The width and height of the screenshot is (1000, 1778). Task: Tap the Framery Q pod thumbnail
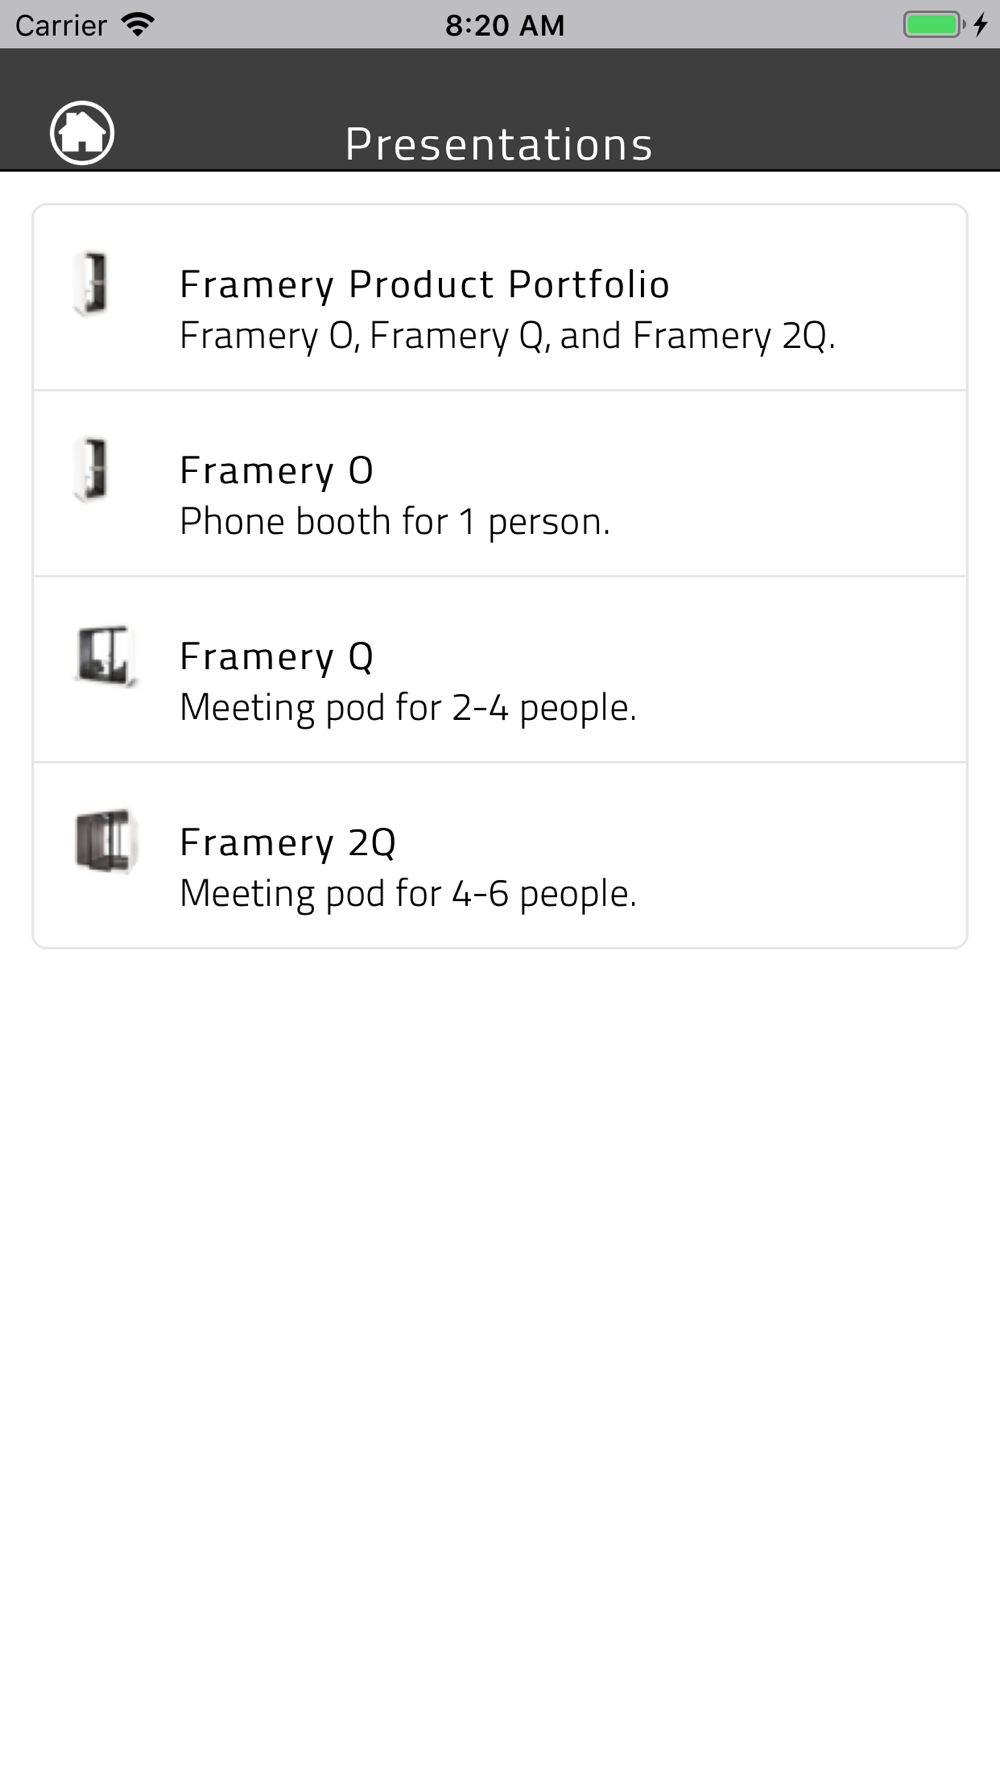pos(105,656)
